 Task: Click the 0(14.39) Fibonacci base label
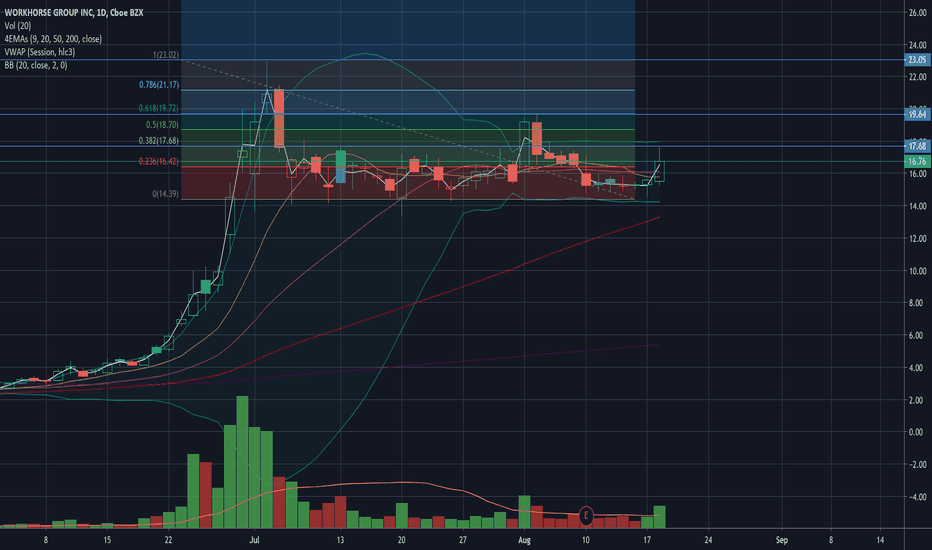[x=165, y=194]
